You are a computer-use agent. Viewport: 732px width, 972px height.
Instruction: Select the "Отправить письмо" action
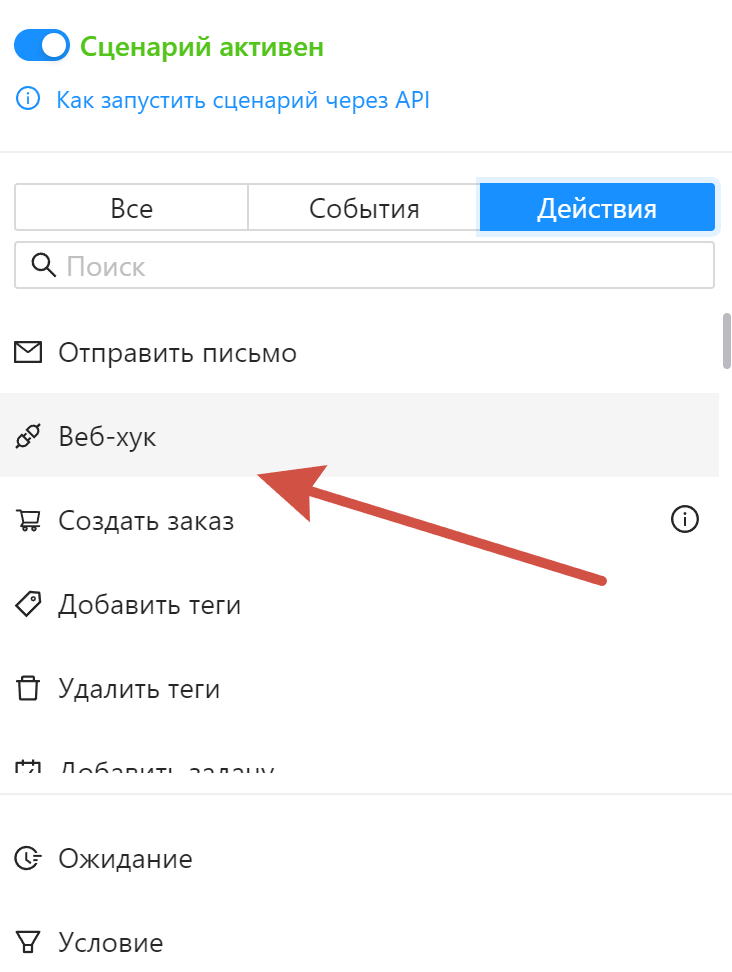pos(177,353)
